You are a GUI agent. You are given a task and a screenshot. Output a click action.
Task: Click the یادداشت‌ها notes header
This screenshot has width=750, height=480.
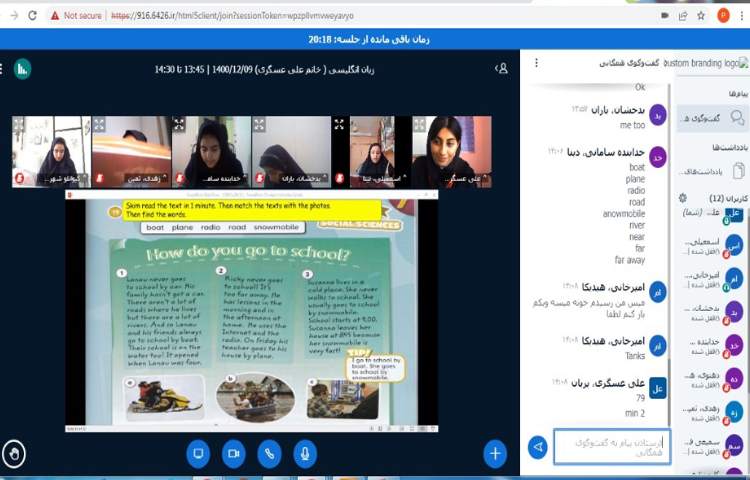click(x=729, y=148)
